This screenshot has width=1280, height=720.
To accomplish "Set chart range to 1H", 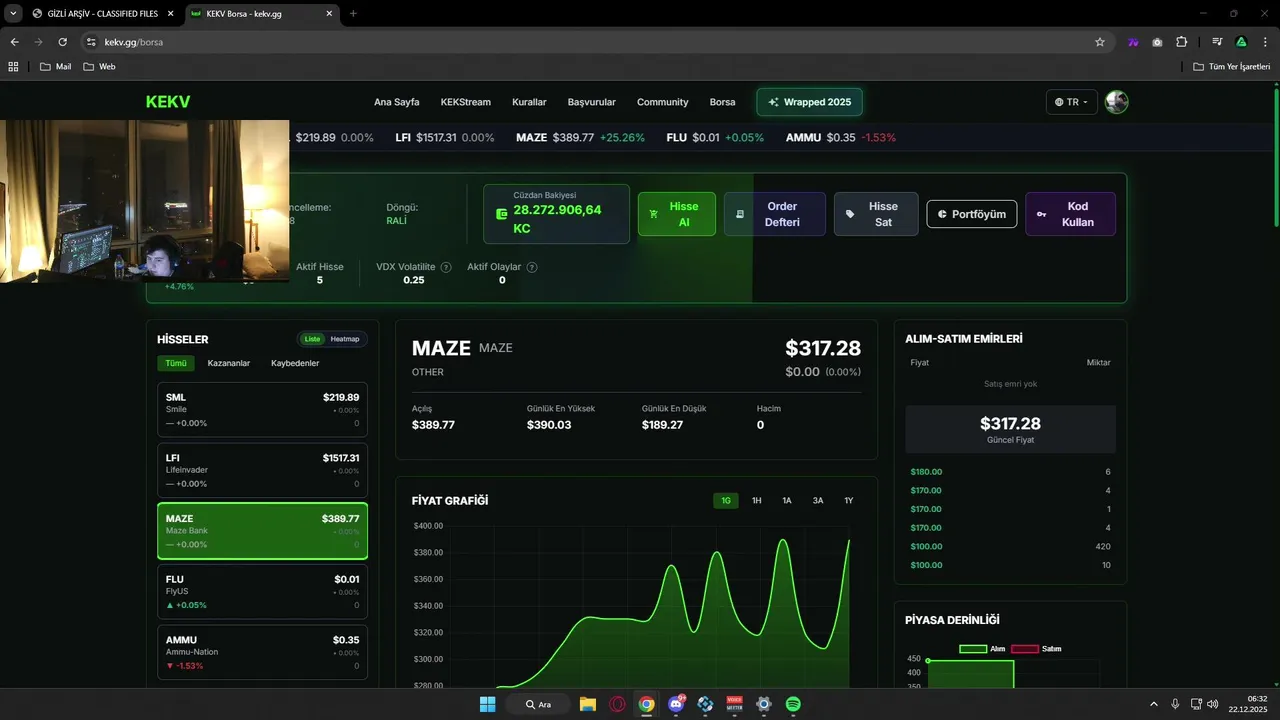I will pos(757,500).
